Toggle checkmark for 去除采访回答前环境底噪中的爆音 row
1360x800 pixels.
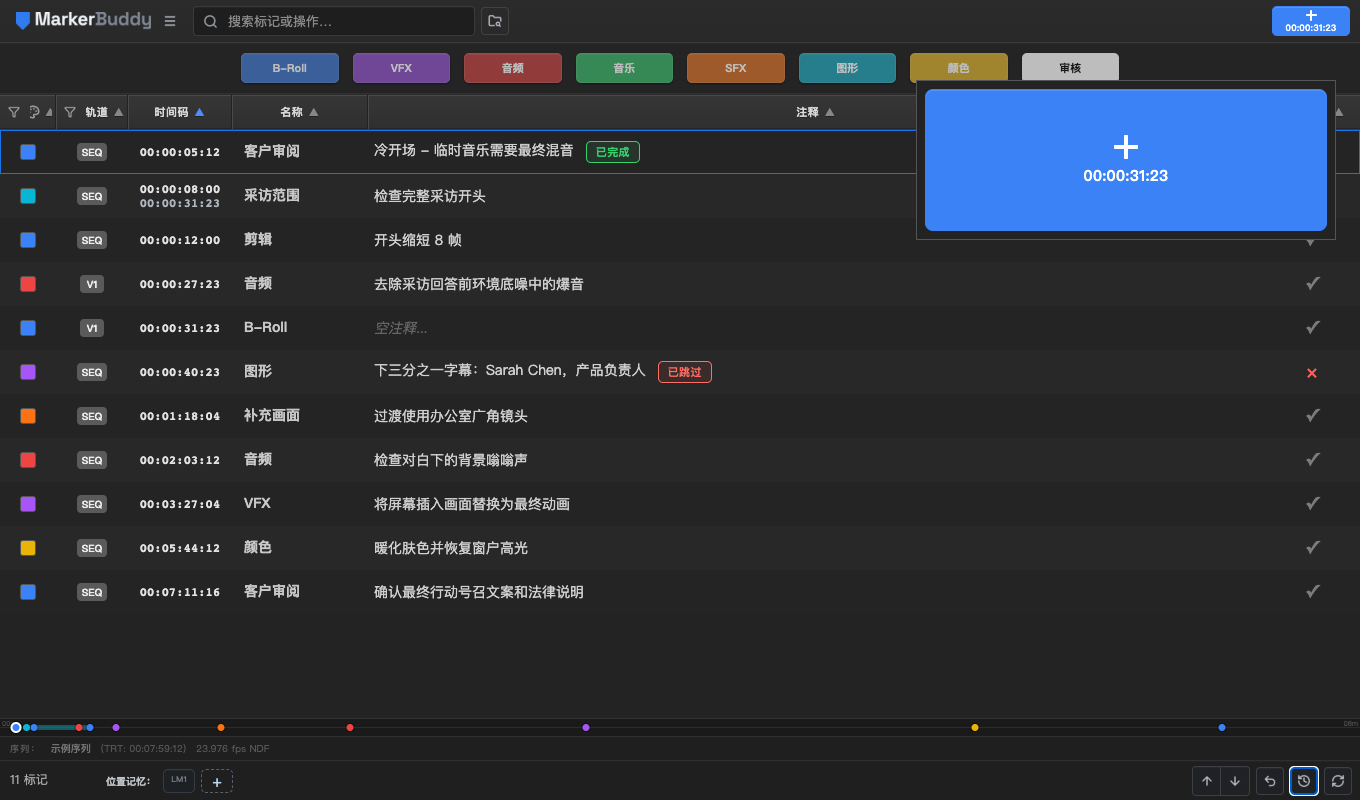(1313, 284)
